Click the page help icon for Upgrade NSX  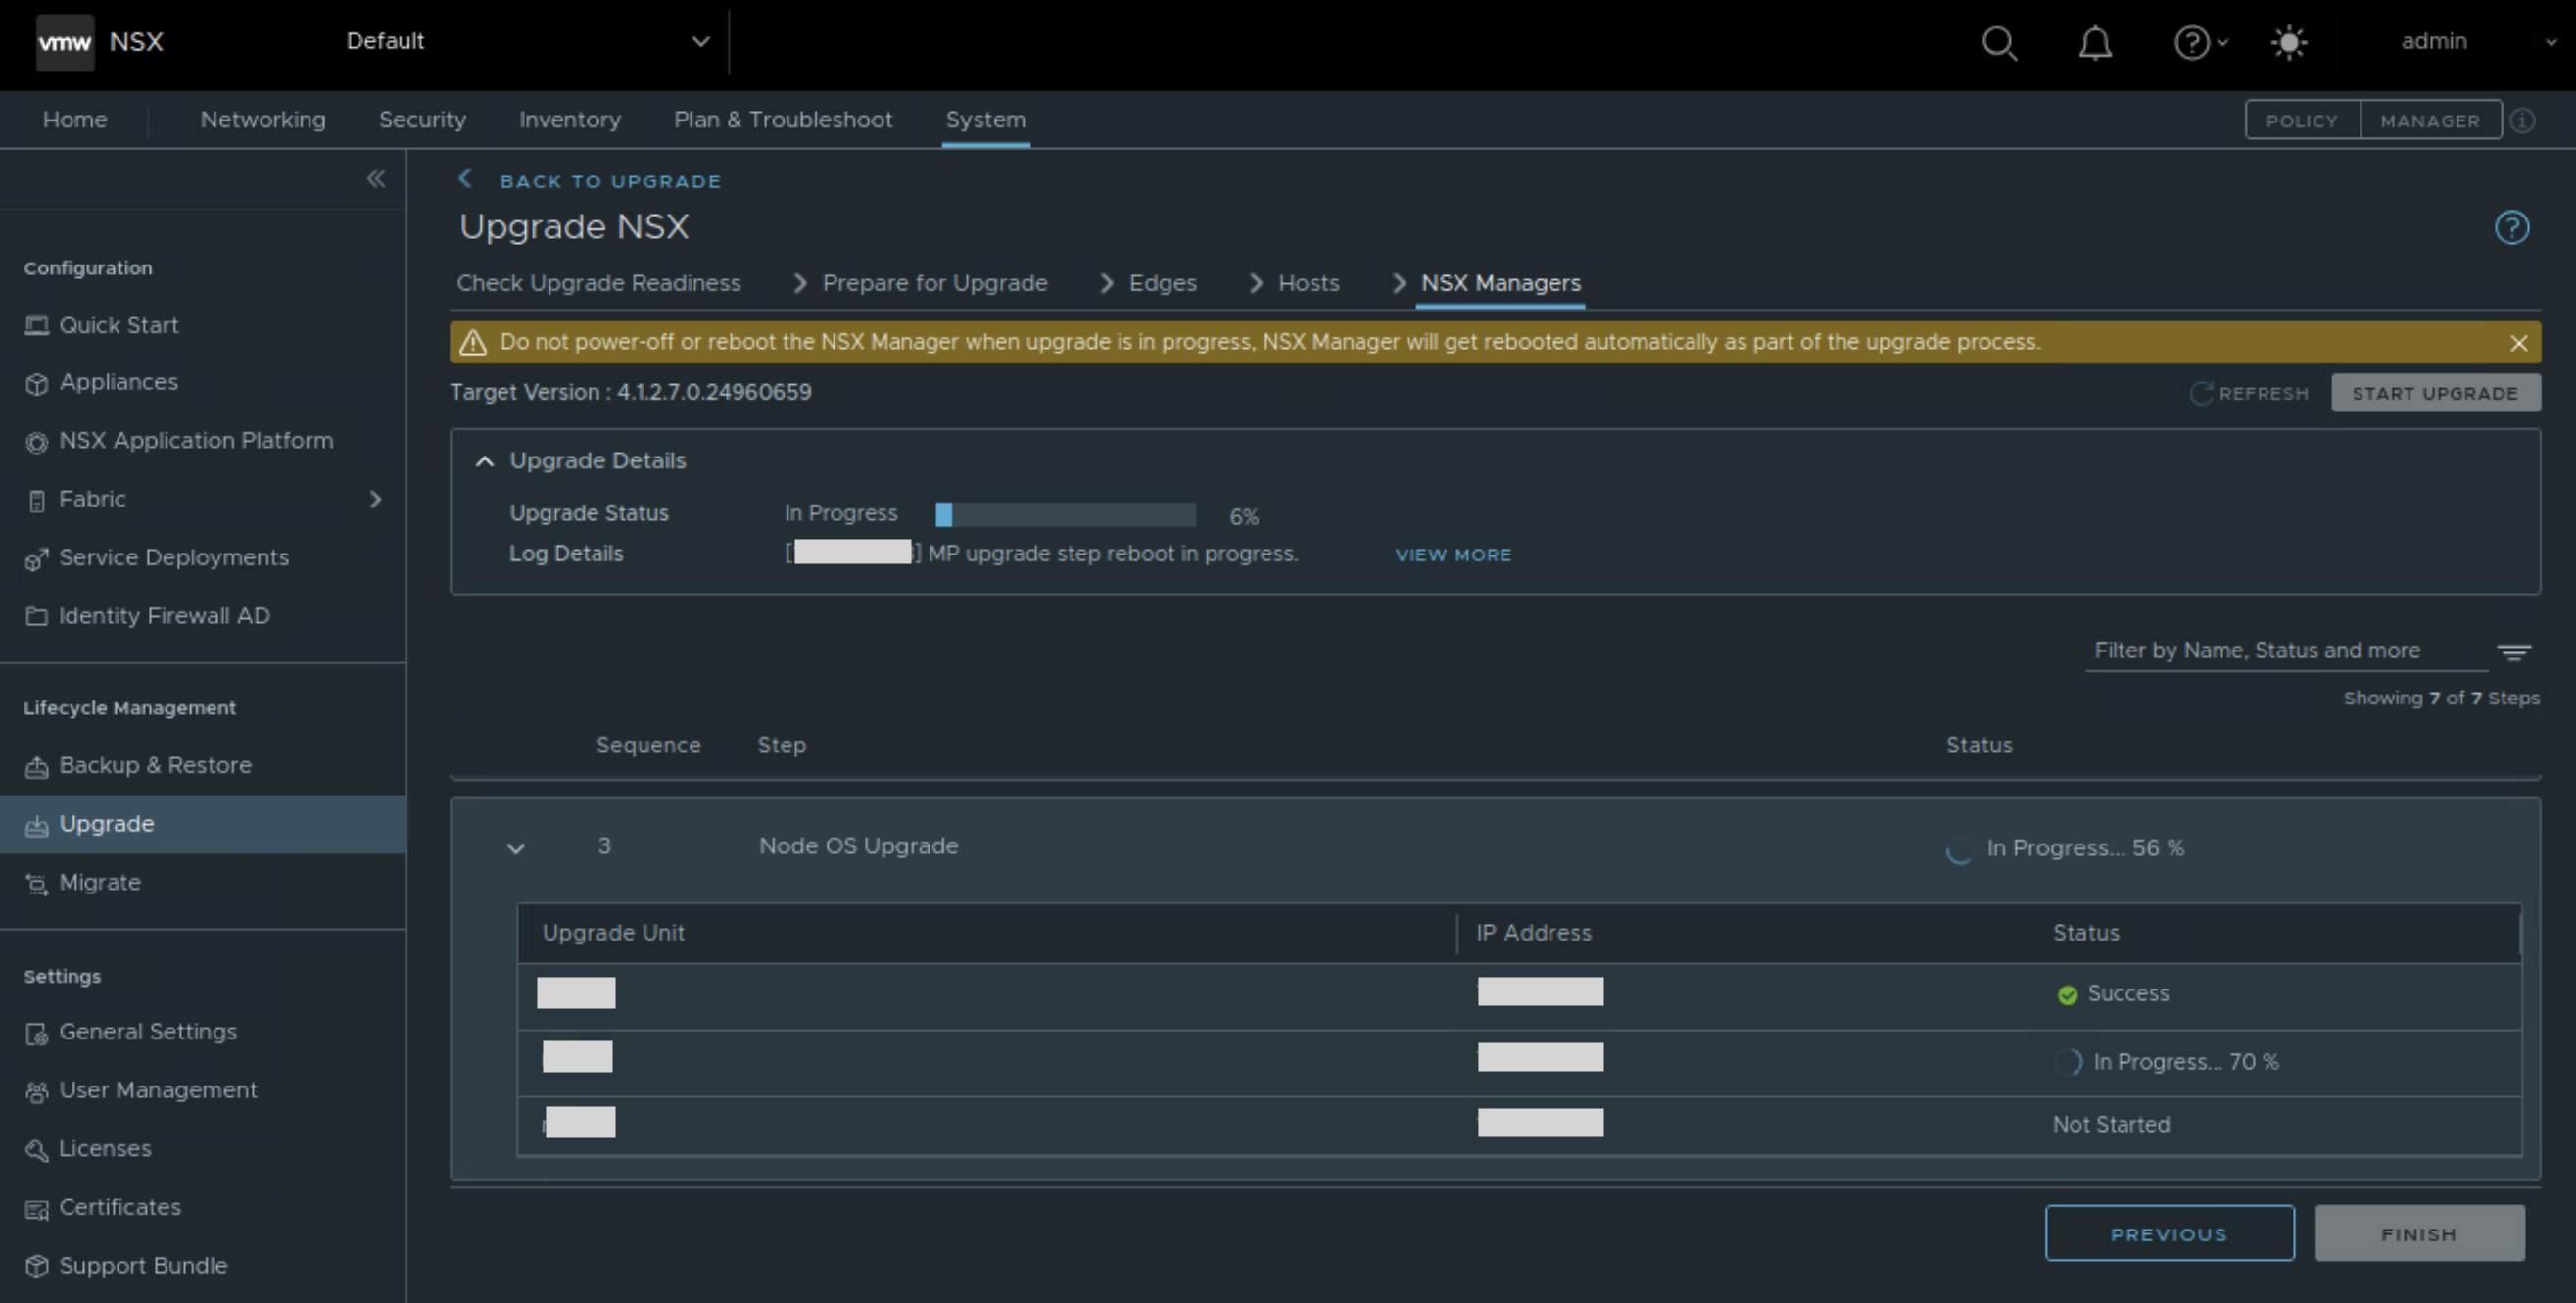click(x=2511, y=227)
